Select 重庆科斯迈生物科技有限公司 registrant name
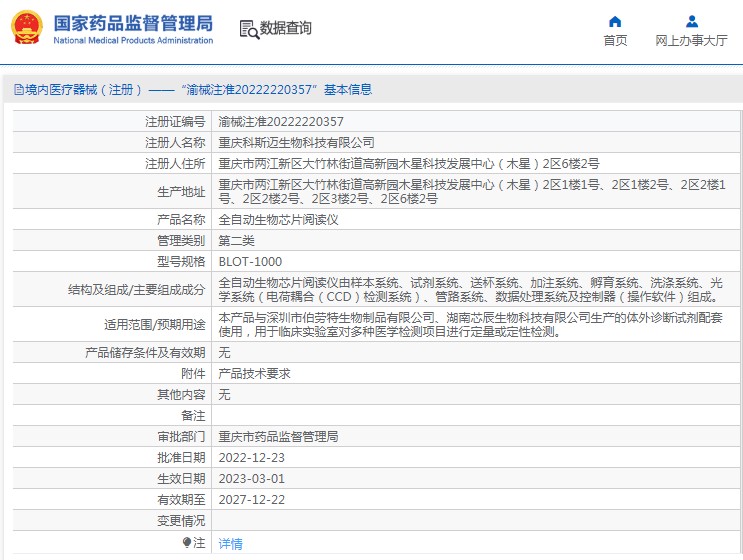 (297, 143)
